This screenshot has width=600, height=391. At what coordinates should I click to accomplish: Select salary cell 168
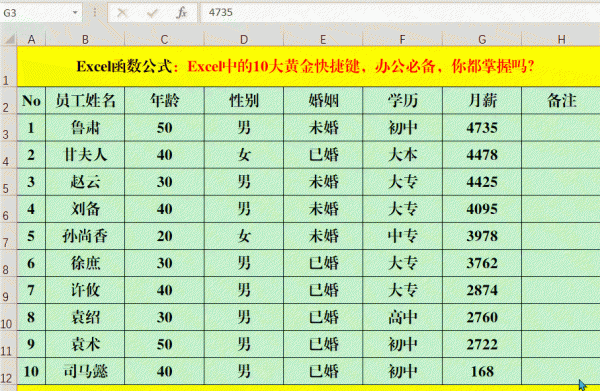tap(482, 371)
